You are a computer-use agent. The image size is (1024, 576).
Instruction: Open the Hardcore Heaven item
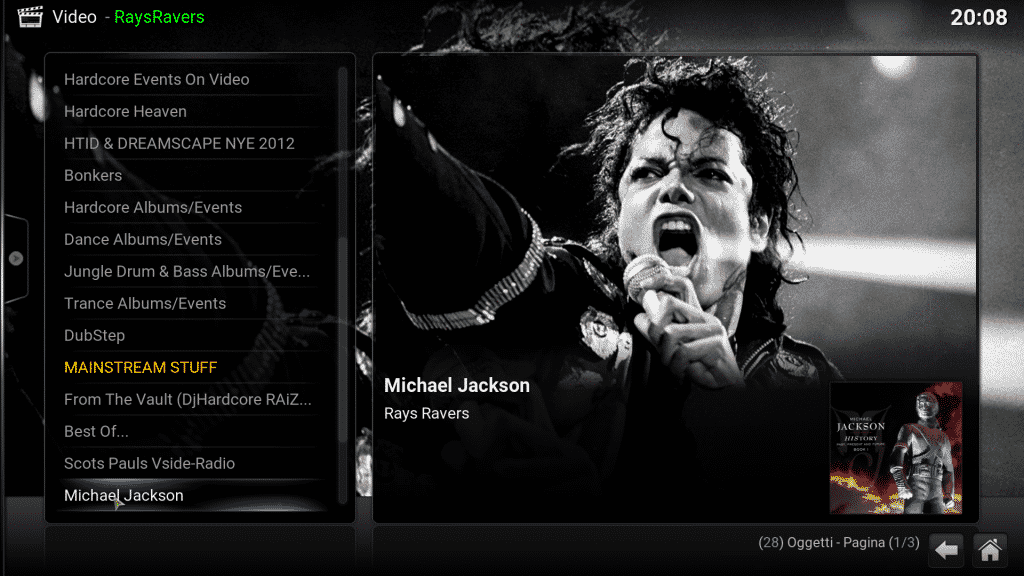(193, 112)
